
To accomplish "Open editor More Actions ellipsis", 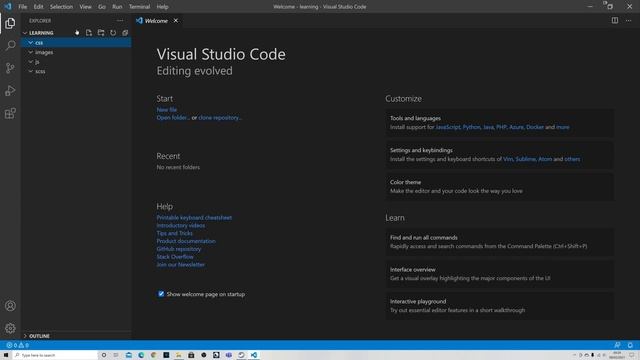I will 629,20.
